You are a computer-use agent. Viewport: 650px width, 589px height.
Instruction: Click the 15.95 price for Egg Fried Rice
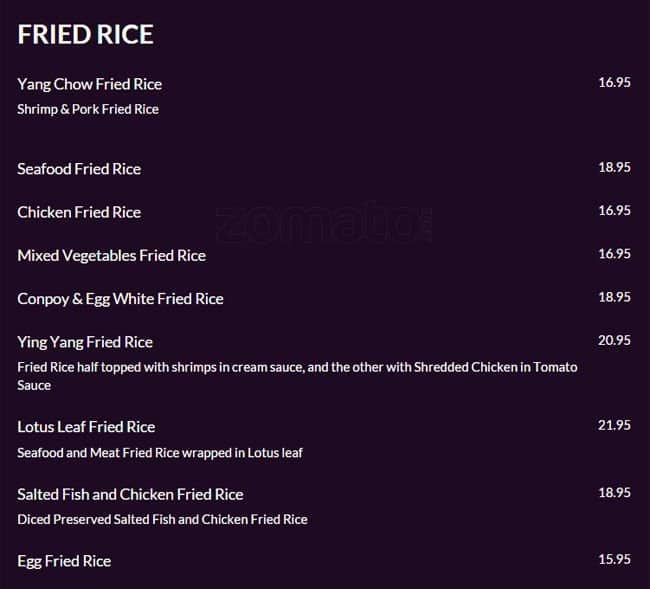click(614, 559)
